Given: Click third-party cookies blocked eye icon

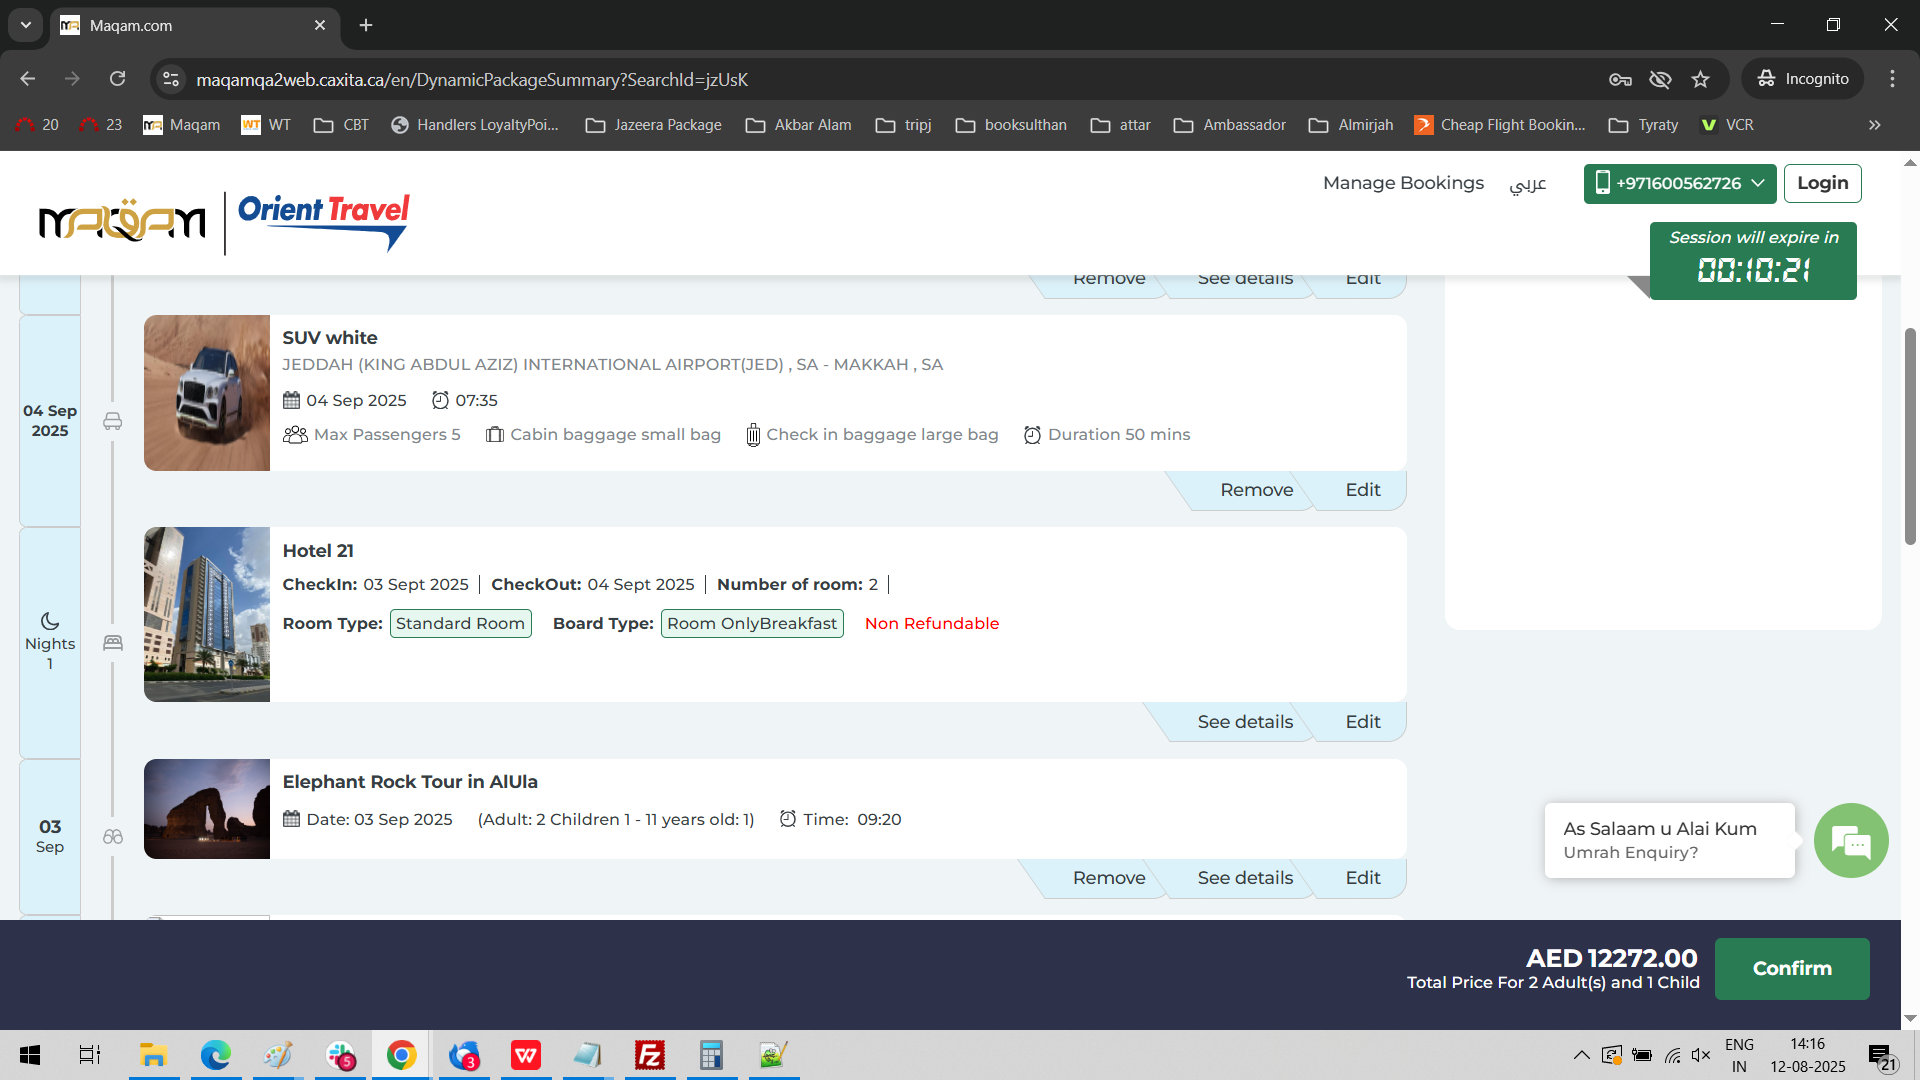Looking at the screenshot, I should coord(1660,79).
